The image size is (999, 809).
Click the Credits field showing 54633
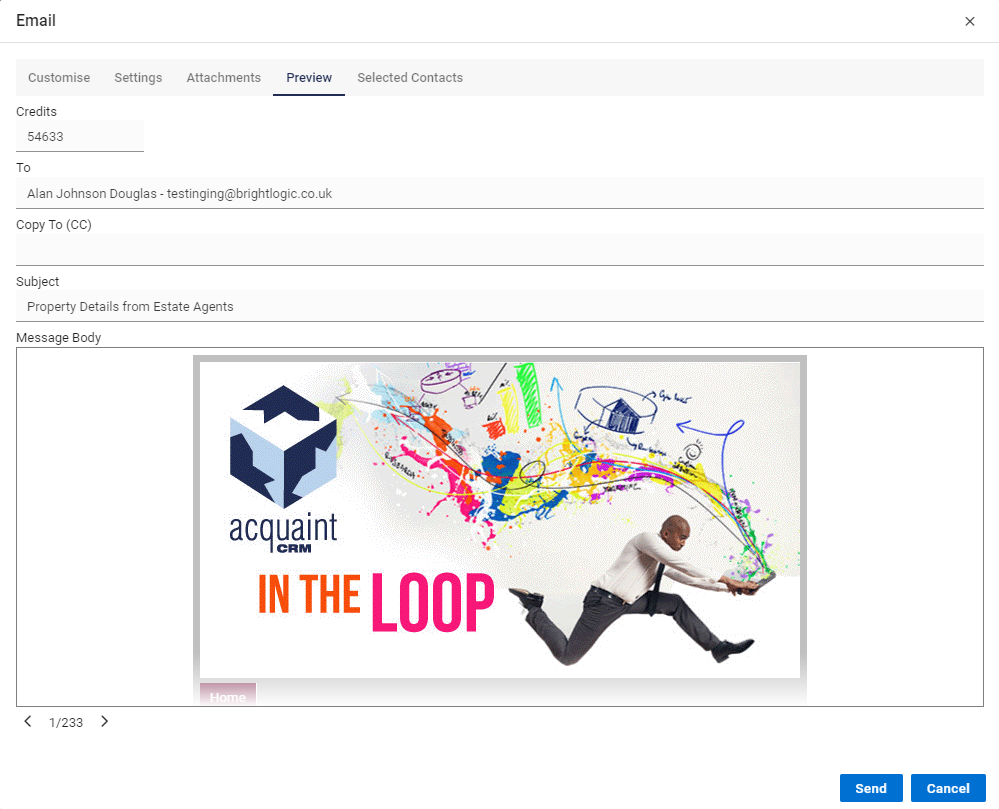click(x=80, y=136)
